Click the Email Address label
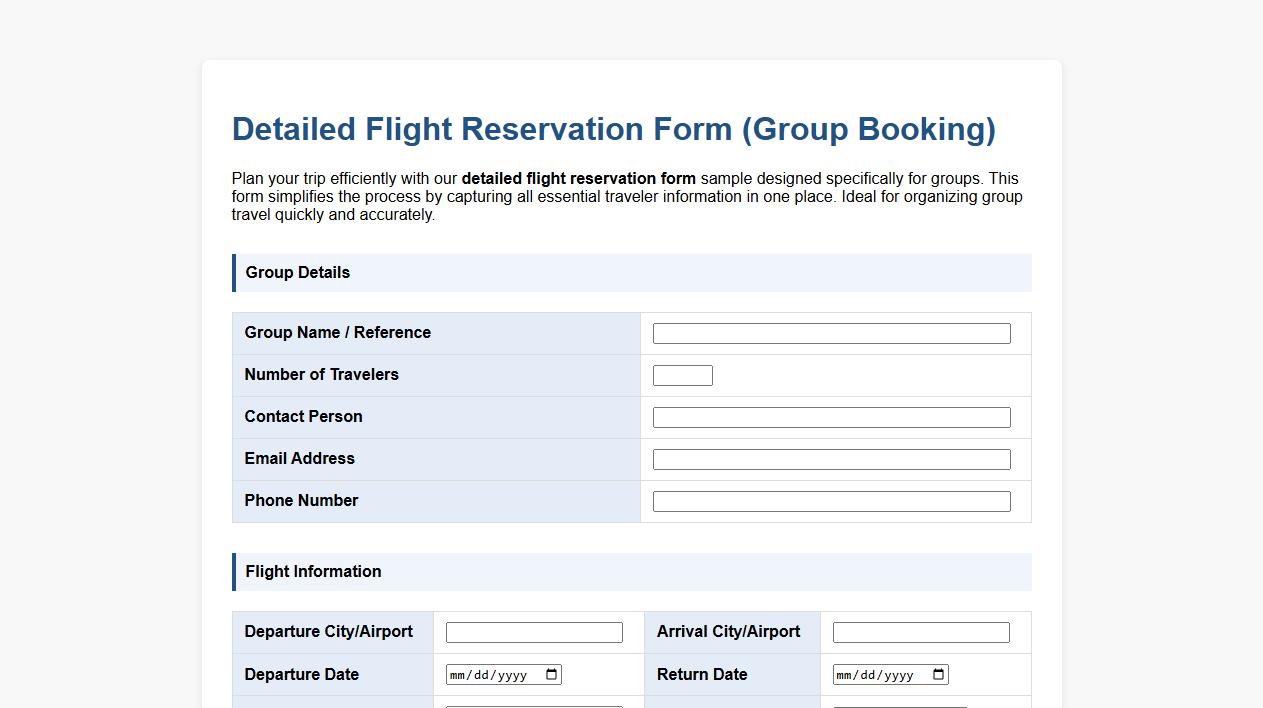1263x708 pixels. tap(299, 458)
